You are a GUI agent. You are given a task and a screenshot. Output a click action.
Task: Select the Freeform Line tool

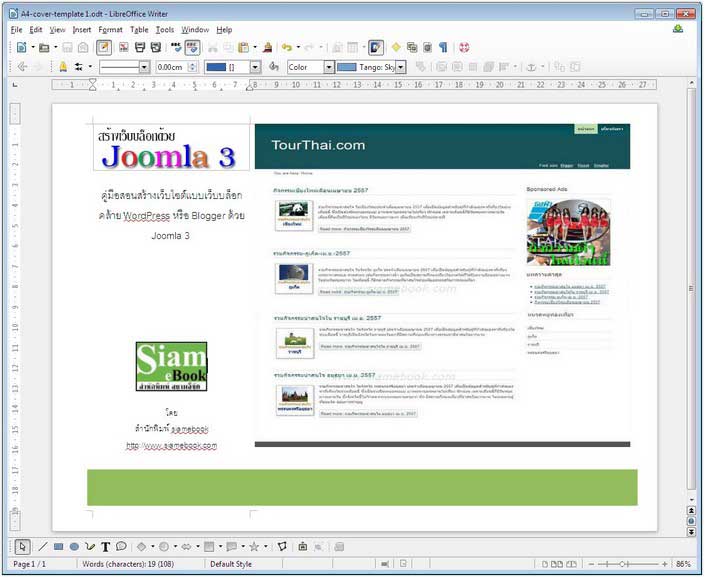pyautogui.click(x=90, y=547)
